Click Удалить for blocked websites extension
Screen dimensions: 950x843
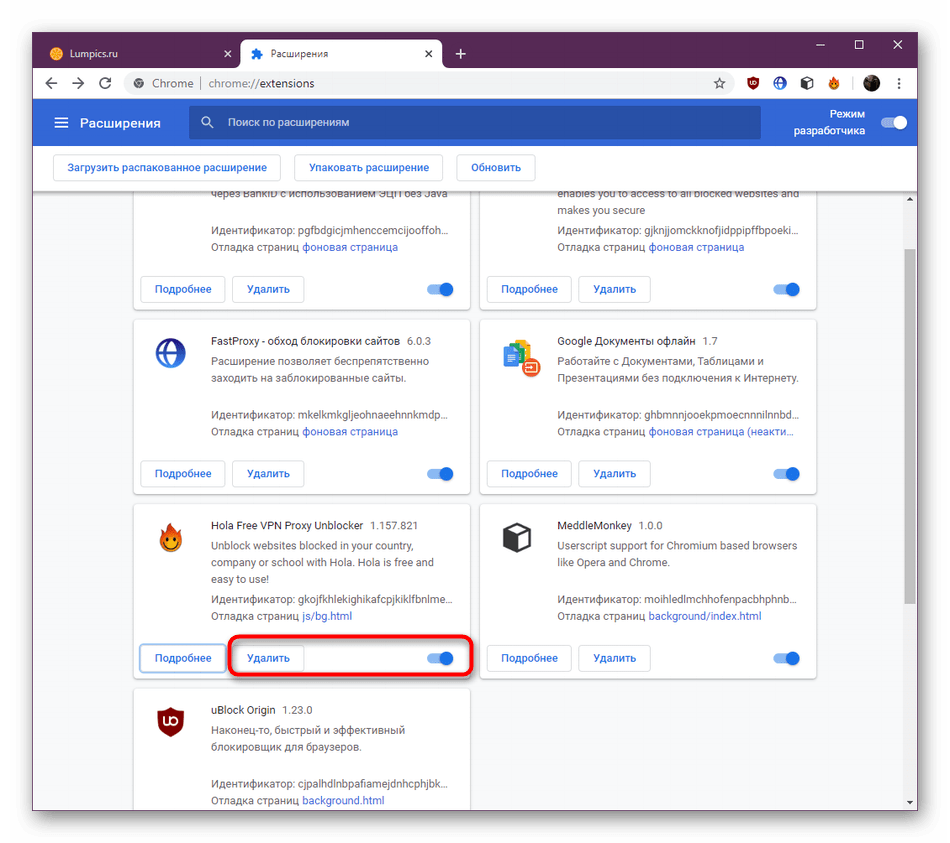614,289
